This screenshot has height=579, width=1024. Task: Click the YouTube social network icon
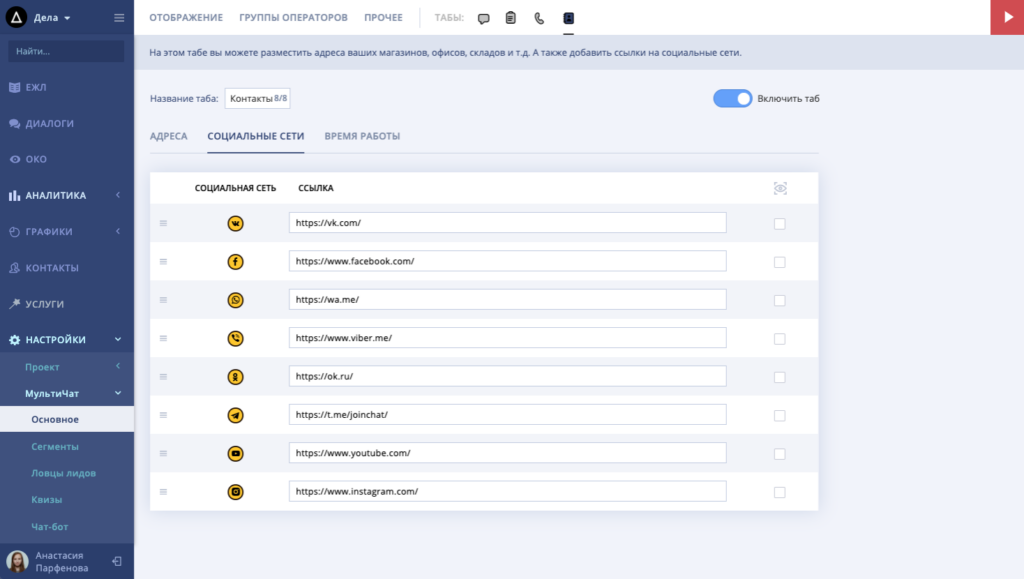[236, 453]
